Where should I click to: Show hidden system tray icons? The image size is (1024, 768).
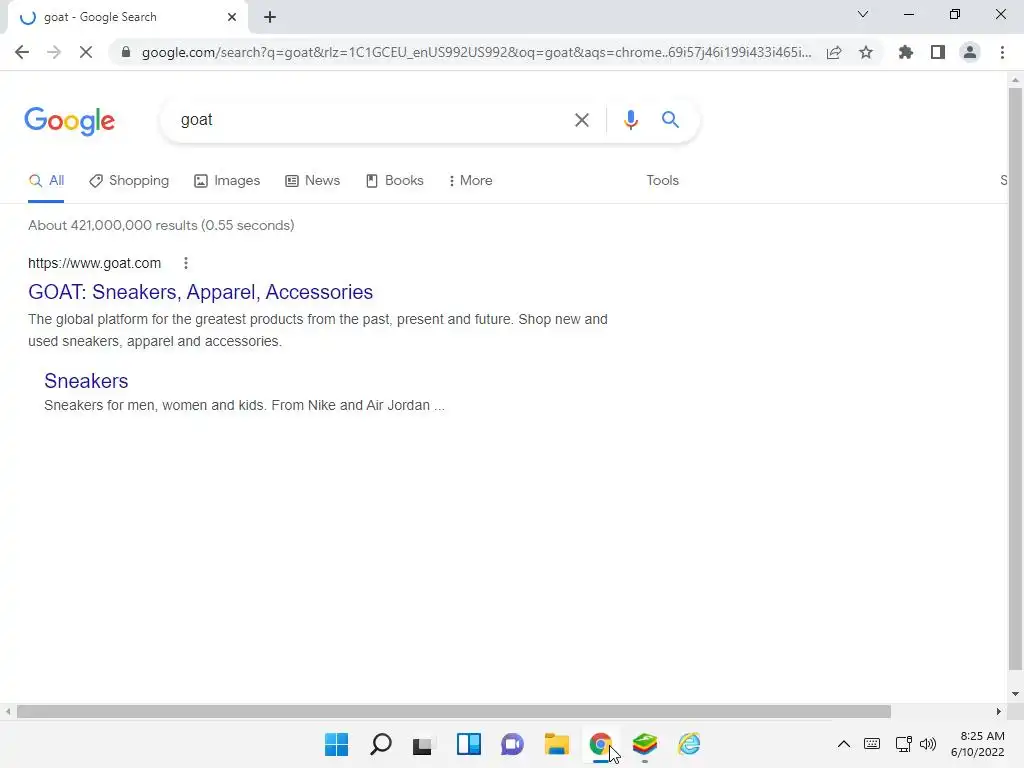coord(844,744)
